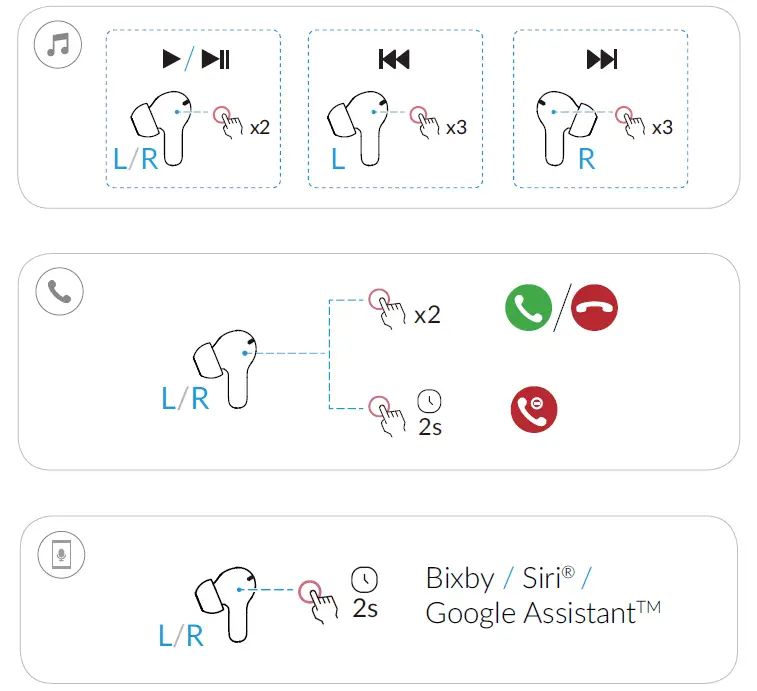Screen dimensions: 757x691
Task: Click the green answer call icon
Action: (529, 308)
